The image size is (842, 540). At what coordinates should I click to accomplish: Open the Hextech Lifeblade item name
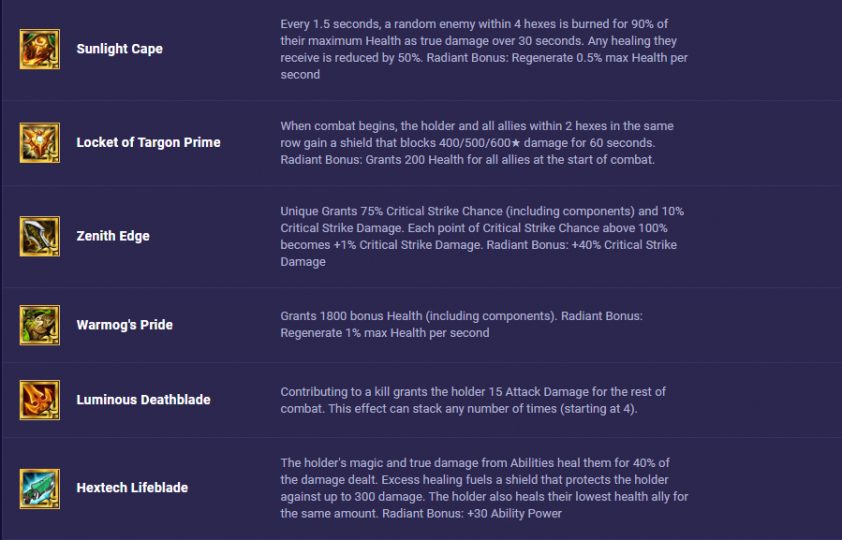[x=132, y=488]
